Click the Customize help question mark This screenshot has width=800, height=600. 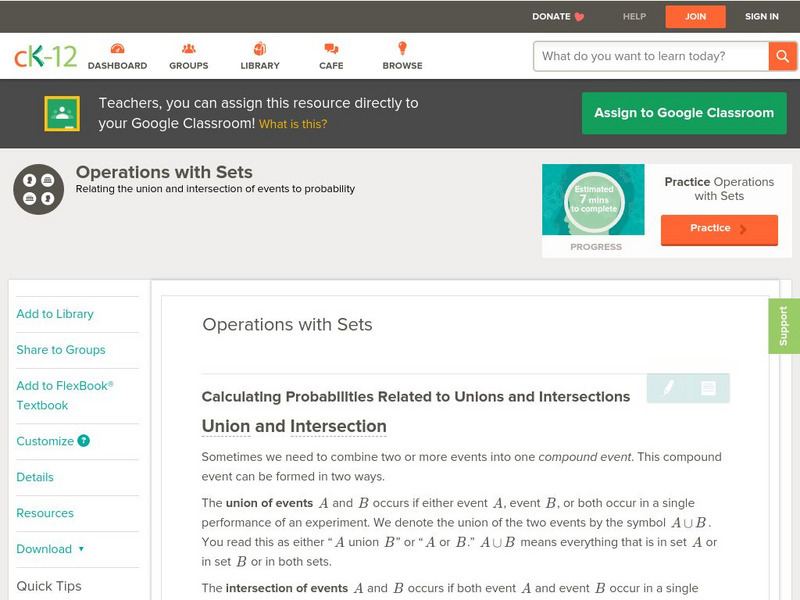[84, 441]
